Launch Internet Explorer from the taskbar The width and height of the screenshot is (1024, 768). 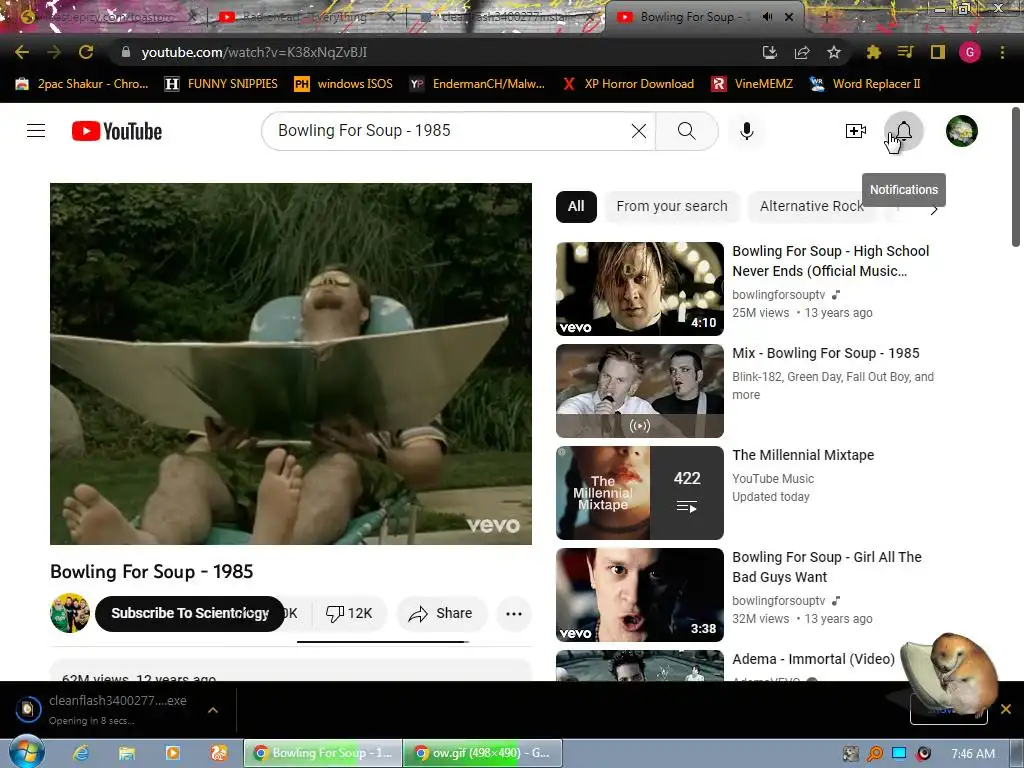(x=81, y=754)
